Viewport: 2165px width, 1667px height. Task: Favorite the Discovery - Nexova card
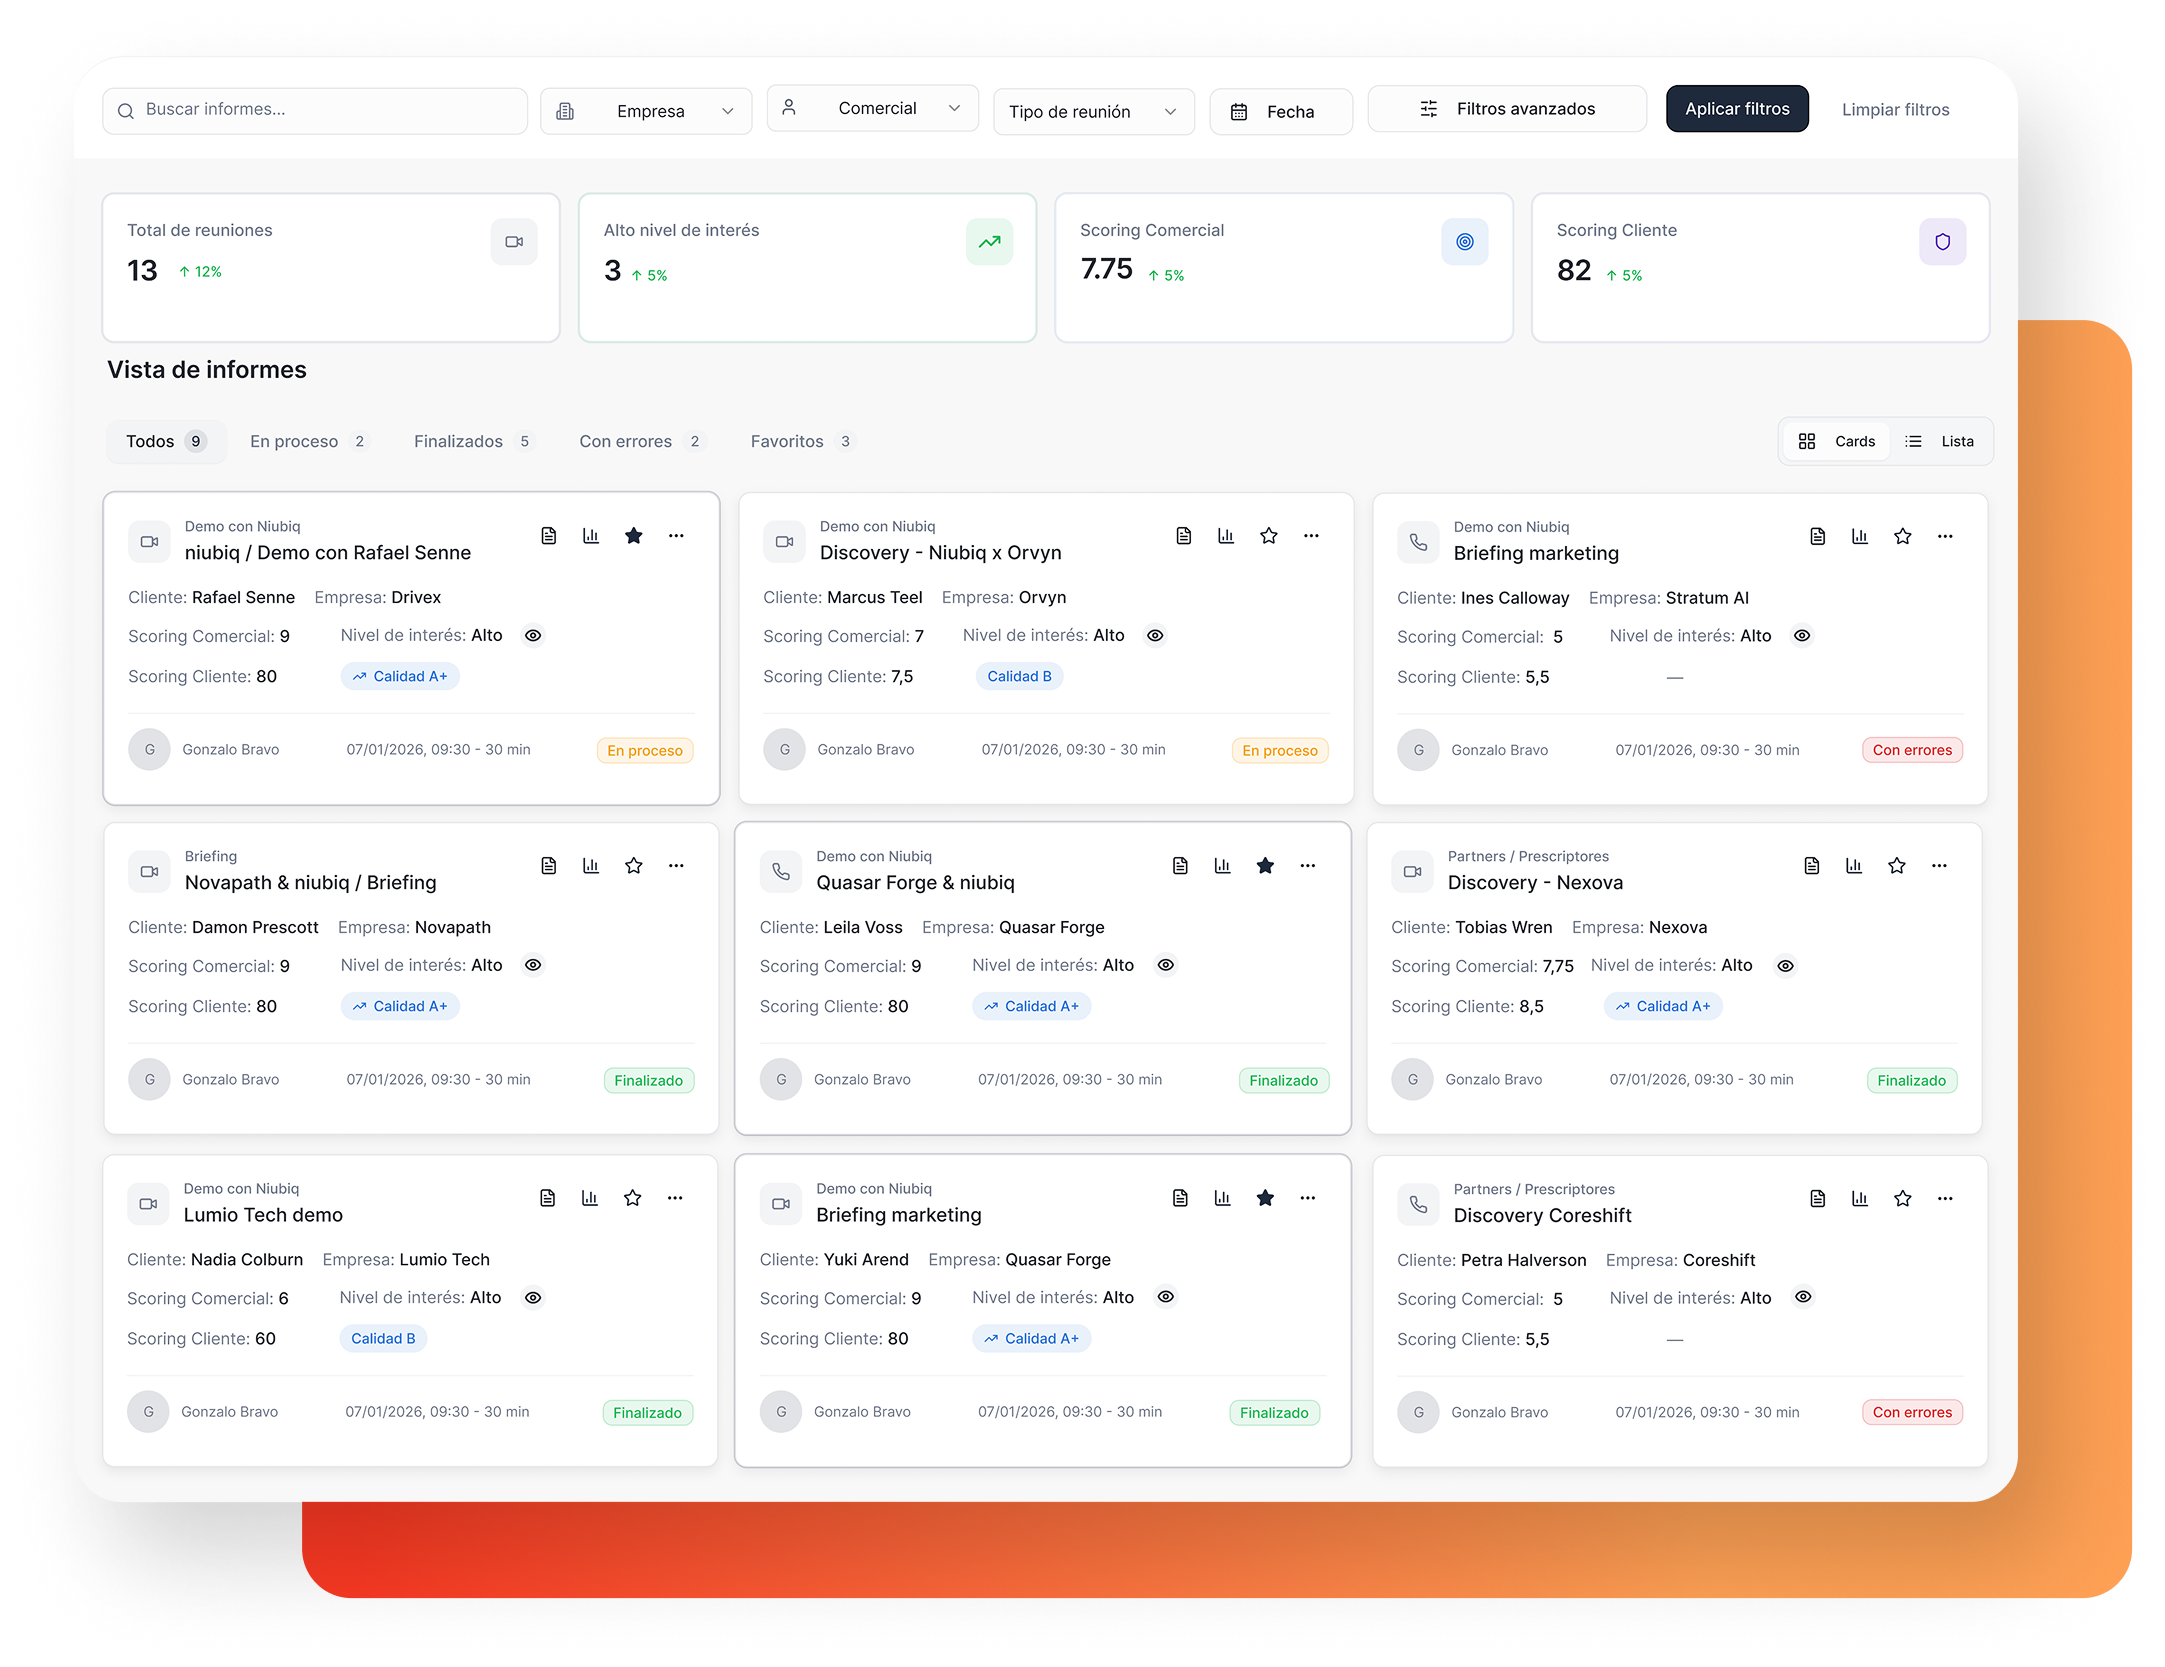pos(1896,866)
